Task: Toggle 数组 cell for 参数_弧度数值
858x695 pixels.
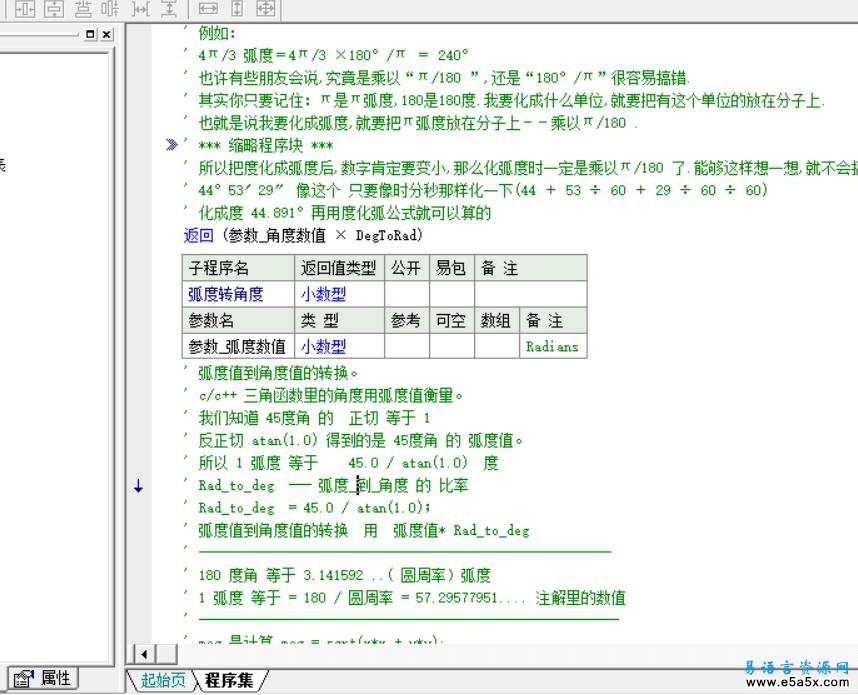Action: tap(496, 346)
